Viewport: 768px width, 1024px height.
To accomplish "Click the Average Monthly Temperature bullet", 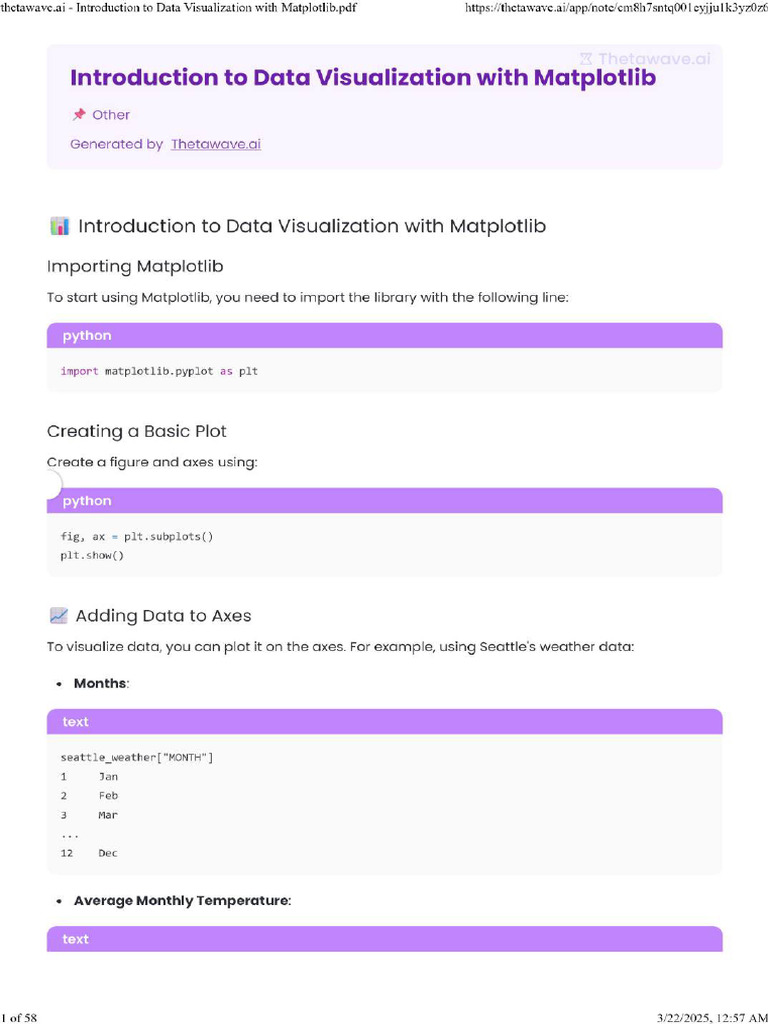I will [182, 901].
